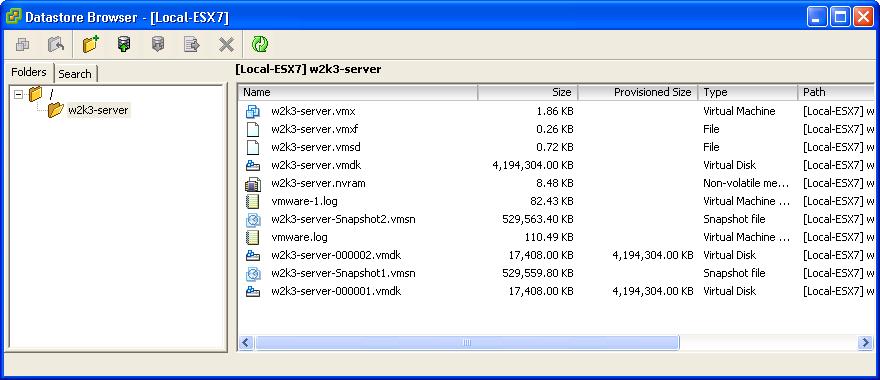The image size is (880, 380).
Task: Sort by the Size column header
Action: tap(528, 93)
